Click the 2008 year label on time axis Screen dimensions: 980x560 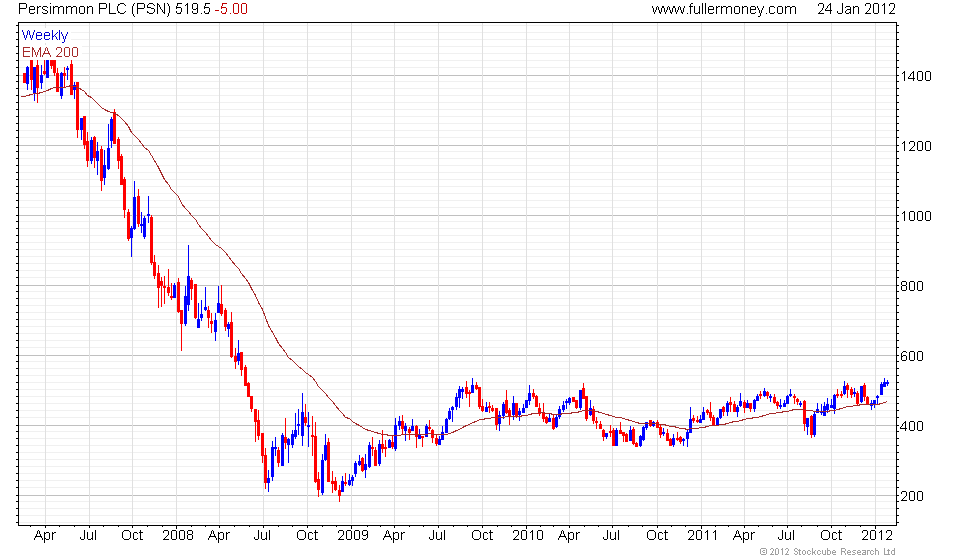click(x=178, y=536)
